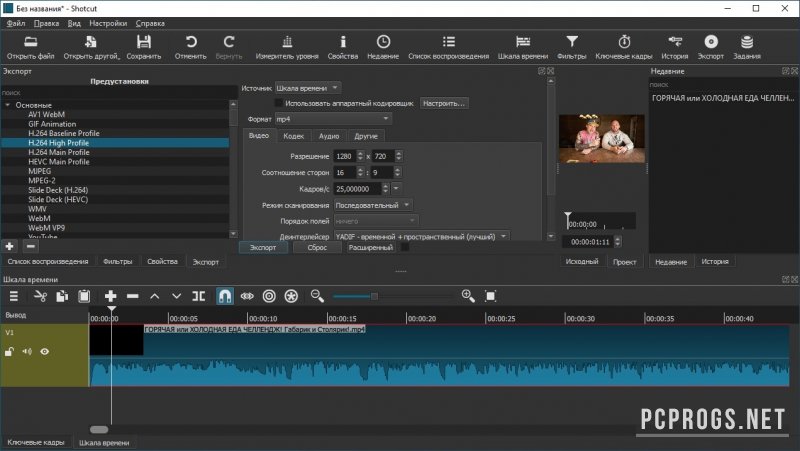This screenshot has height=451, width=800.
Task: Click timeline horizontal scrollbar handle
Action: click(99, 430)
